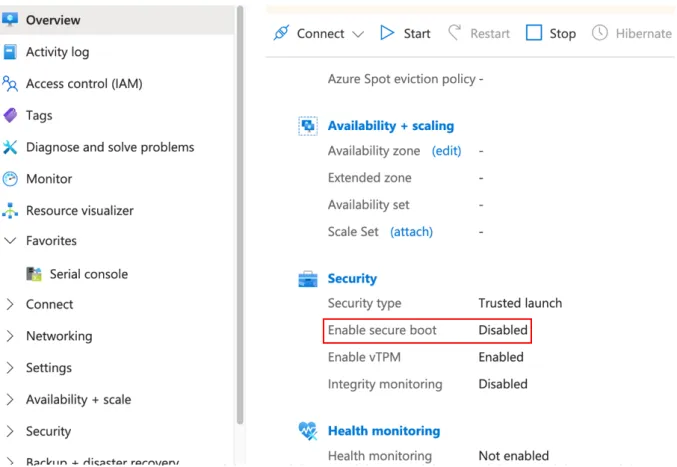Open the Connect dropdown arrow in toolbar

358,34
